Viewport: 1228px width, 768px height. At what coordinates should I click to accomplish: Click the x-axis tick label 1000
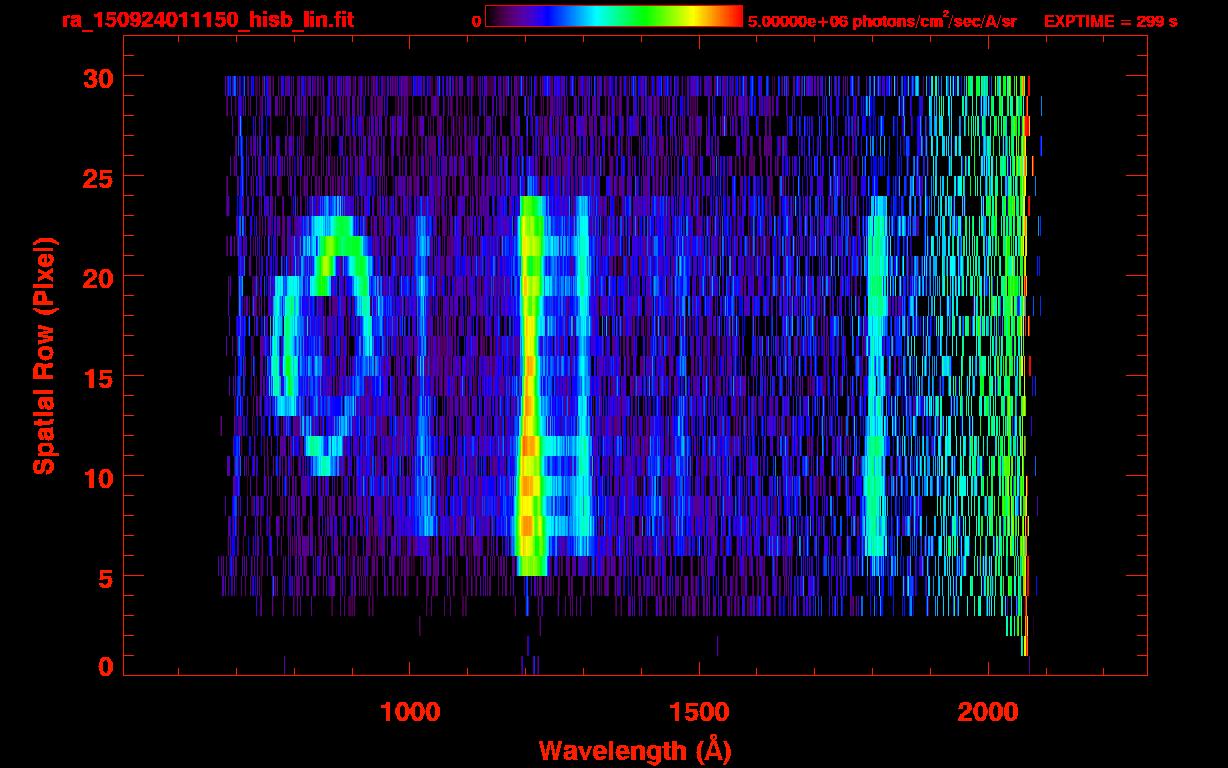coord(410,712)
